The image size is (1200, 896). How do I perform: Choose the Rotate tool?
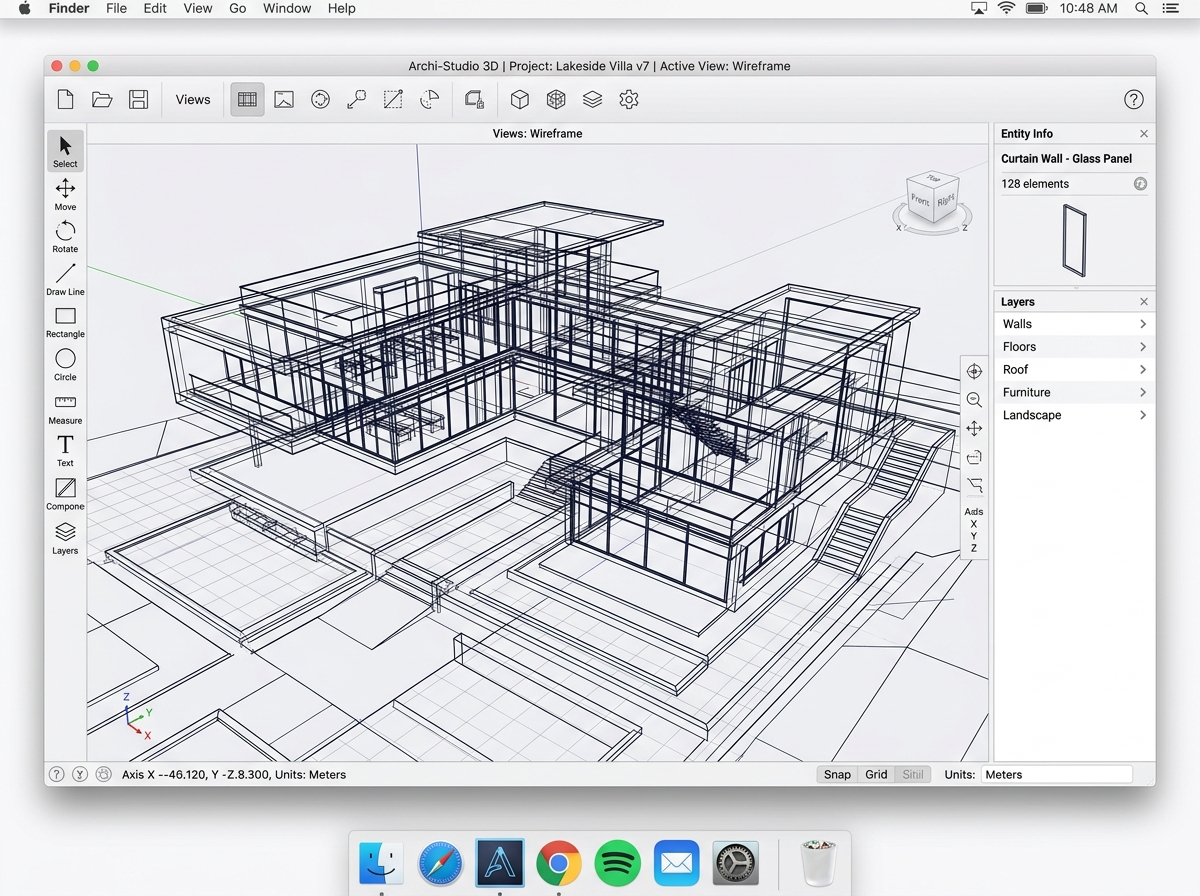(65, 237)
